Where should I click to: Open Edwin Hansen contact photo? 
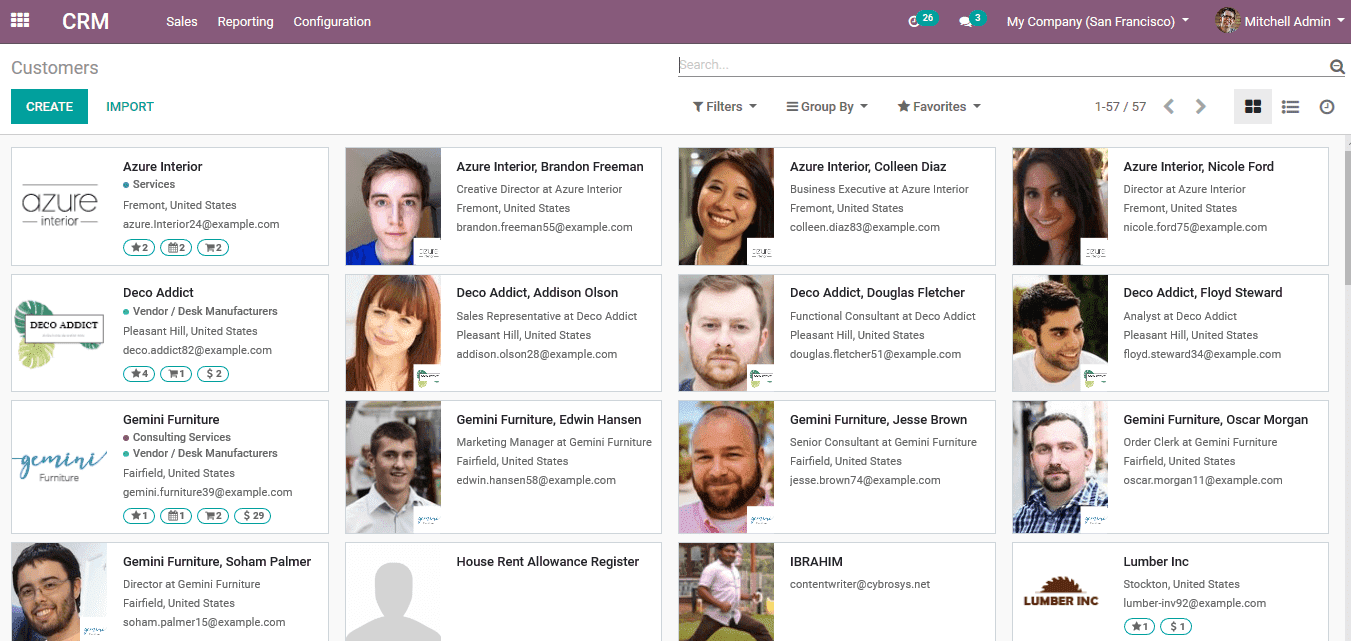coord(393,467)
